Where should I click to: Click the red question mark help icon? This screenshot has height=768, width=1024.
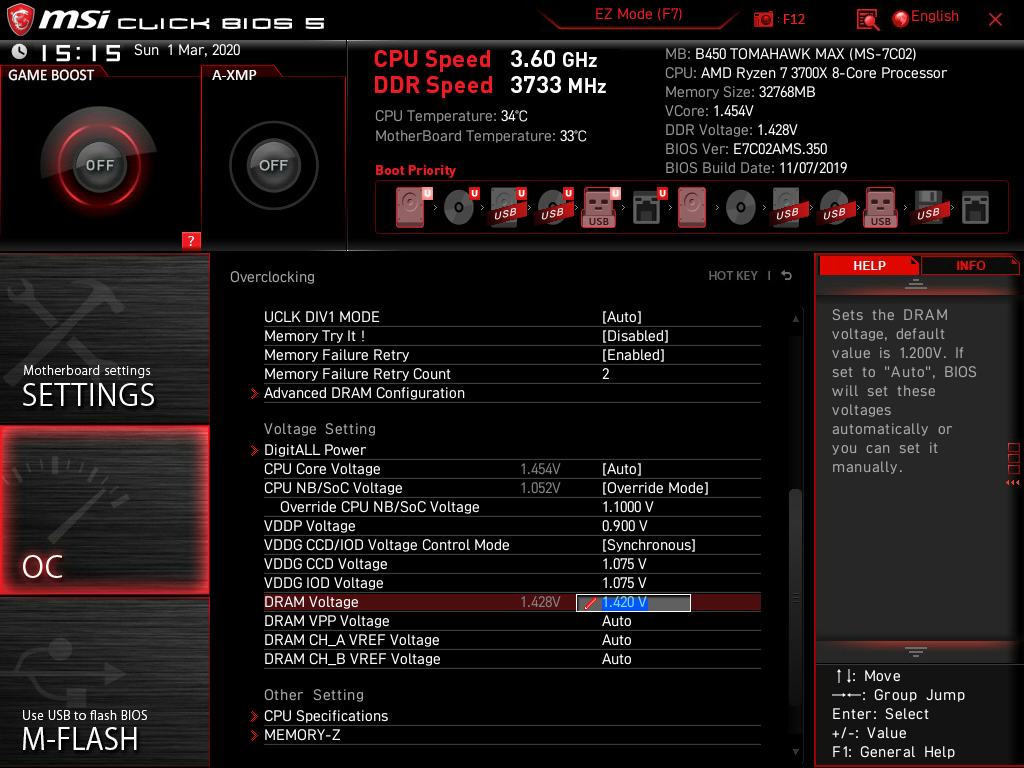tap(191, 240)
